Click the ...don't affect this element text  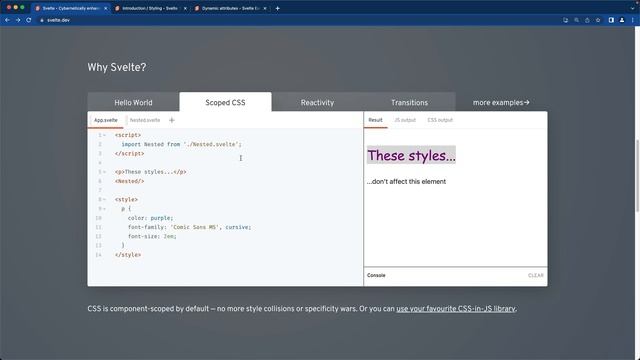pyautogui.click(x=406, y=182)
